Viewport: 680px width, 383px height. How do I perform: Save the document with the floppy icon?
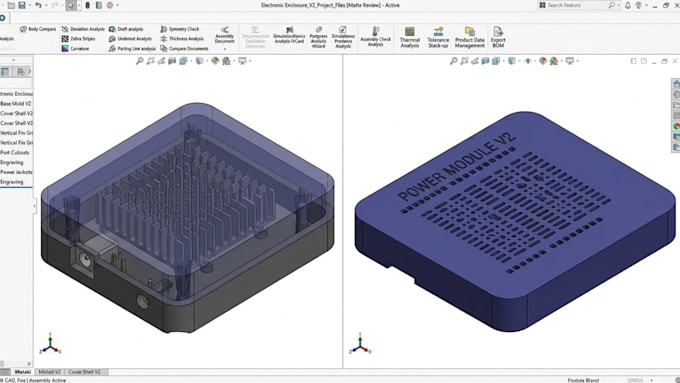(21, 5)
